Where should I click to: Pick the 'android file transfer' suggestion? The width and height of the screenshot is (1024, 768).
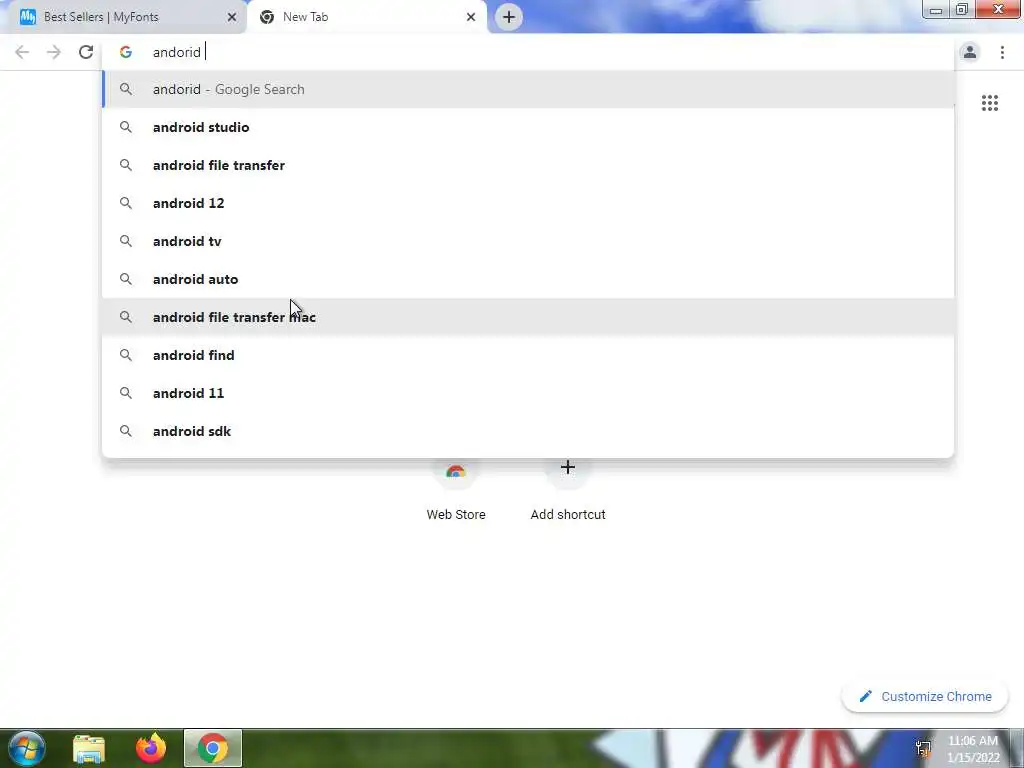(x=528, y=165)
